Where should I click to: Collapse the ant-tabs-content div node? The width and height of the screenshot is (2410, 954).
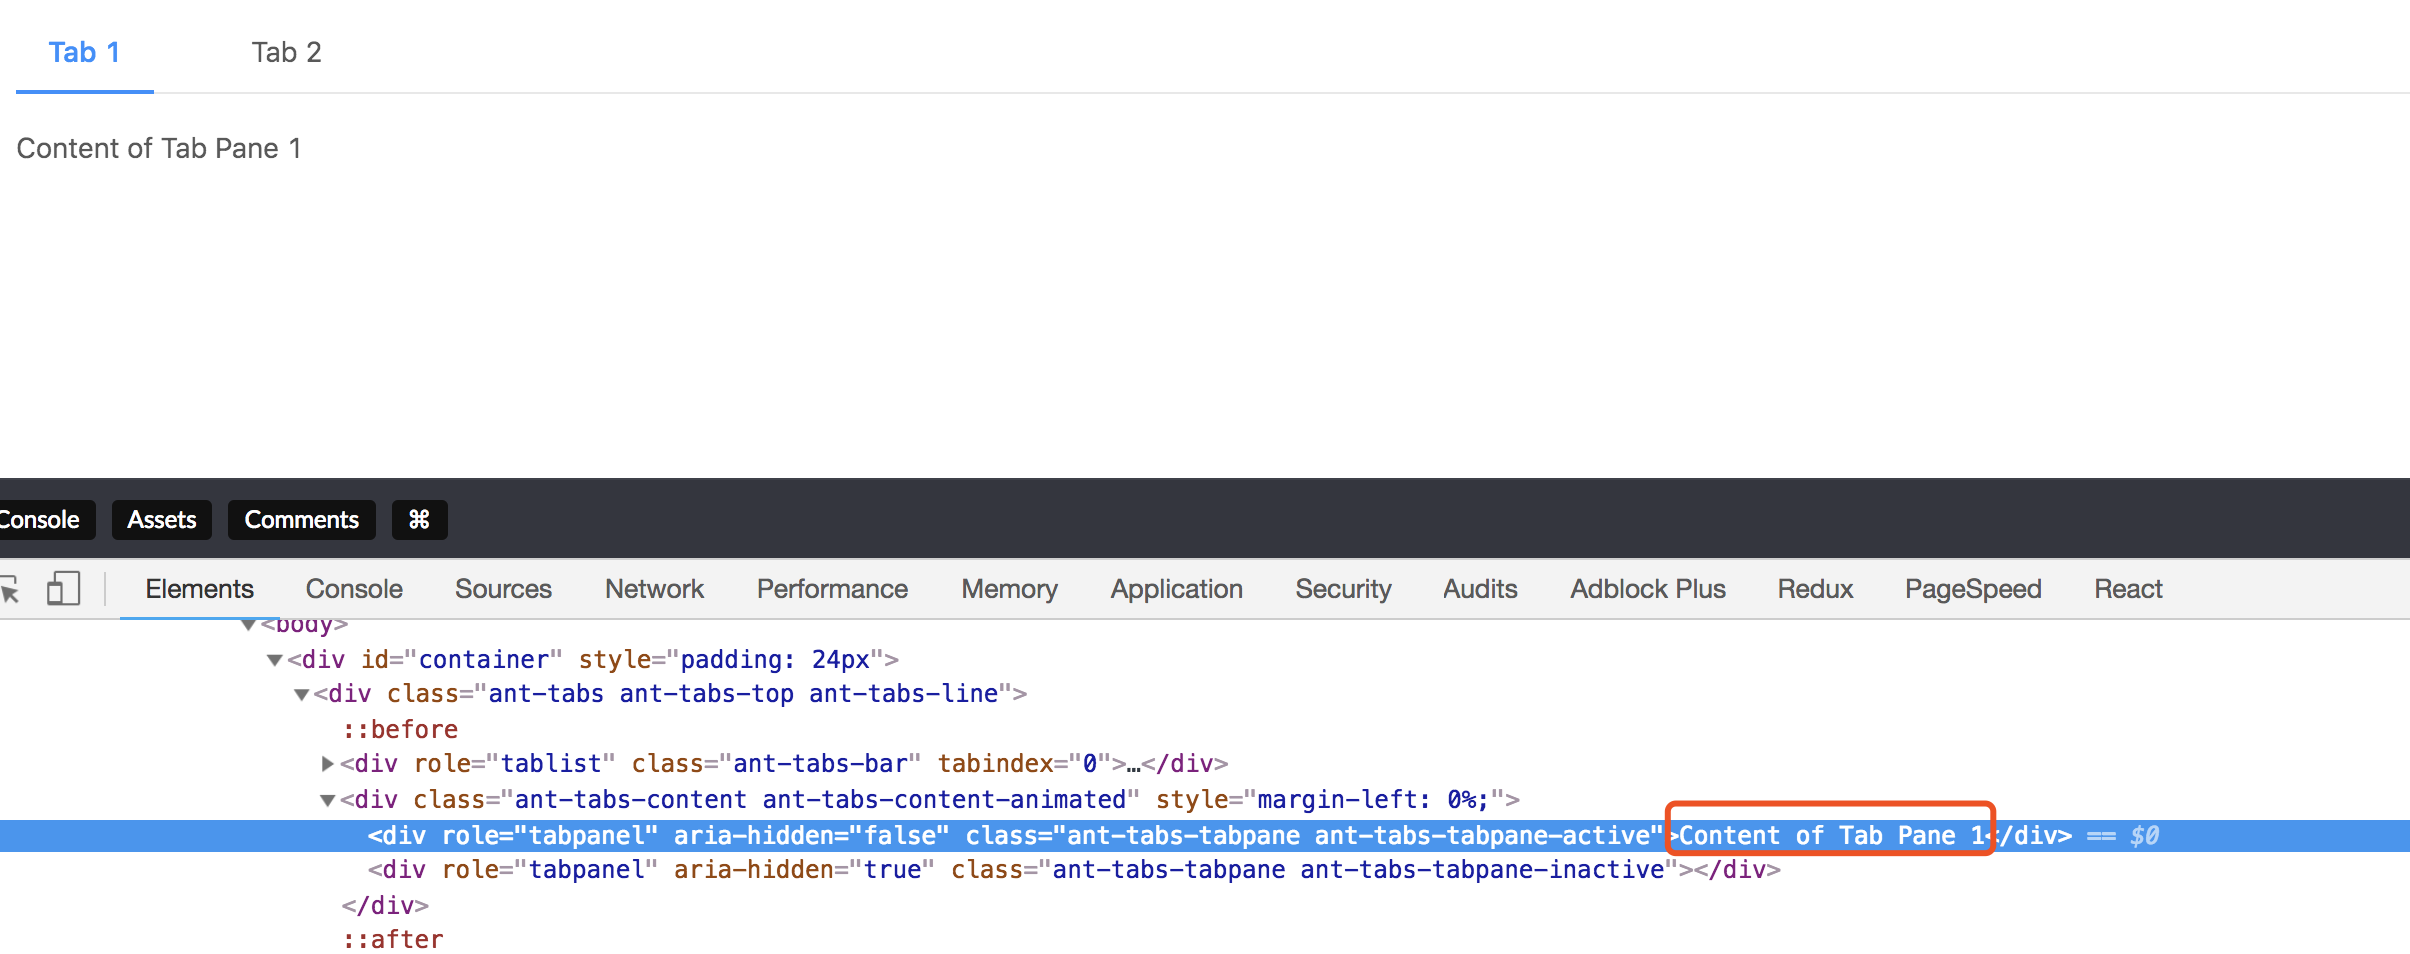328,799
